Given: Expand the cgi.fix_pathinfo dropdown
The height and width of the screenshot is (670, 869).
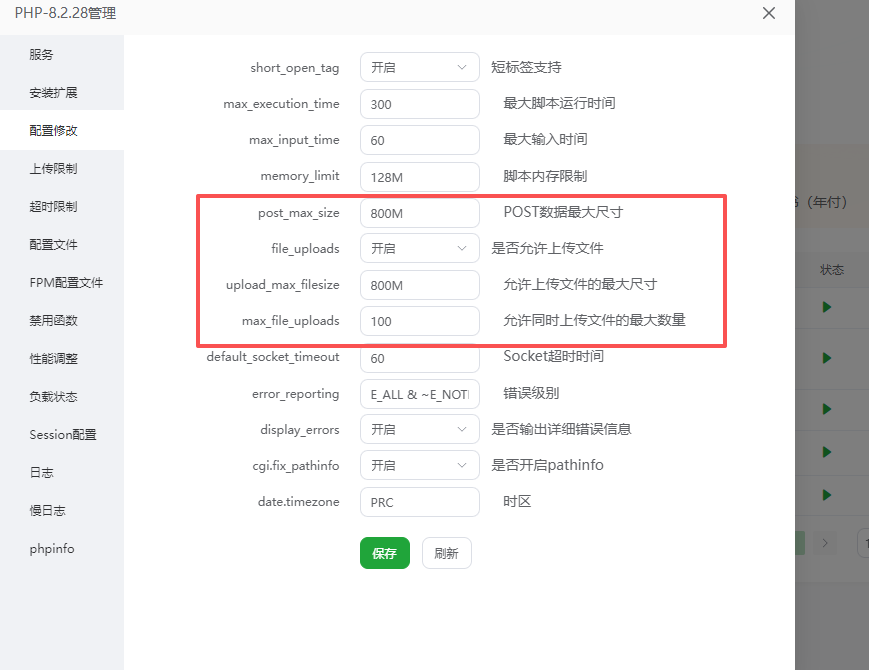Looking at the screenshot, I should (419, 466).
